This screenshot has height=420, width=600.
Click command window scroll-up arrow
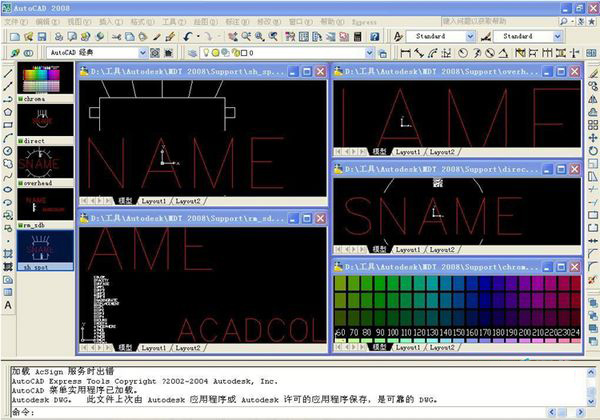point(591,372)
